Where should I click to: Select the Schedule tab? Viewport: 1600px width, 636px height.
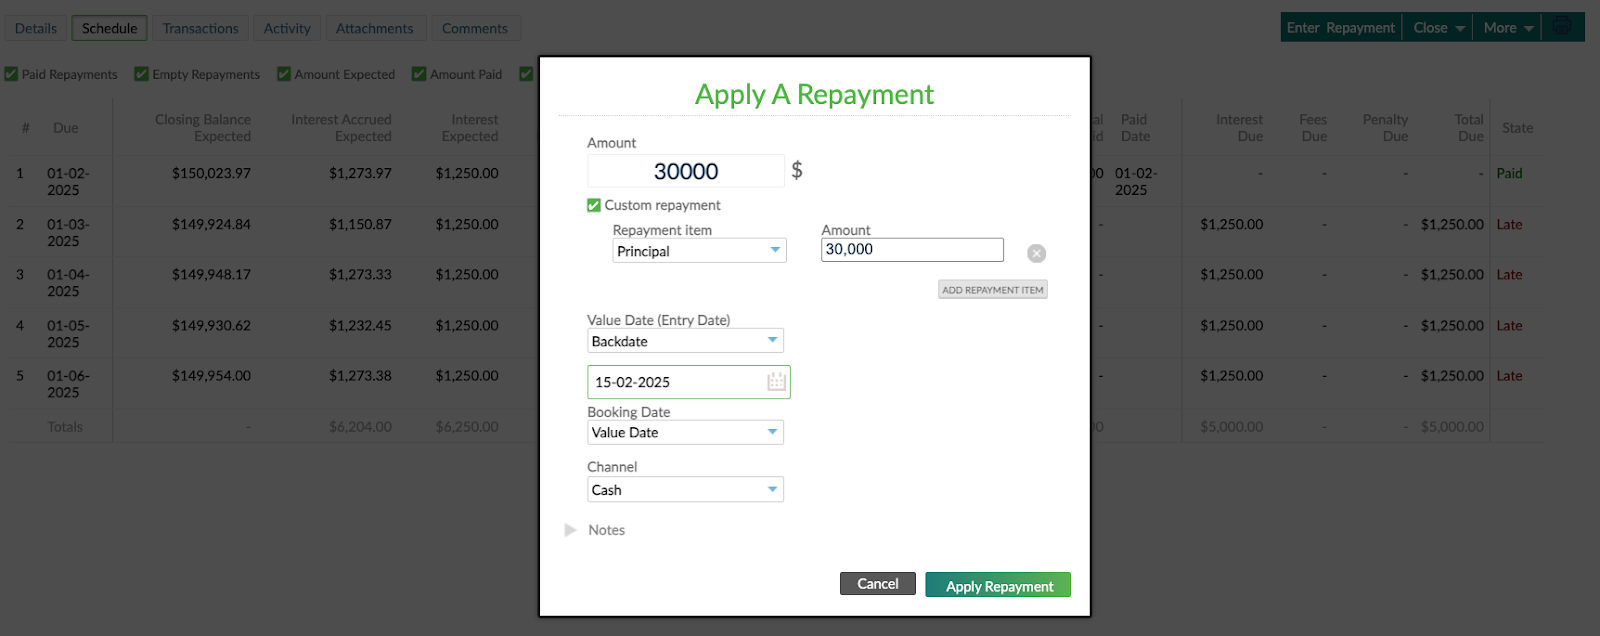tap(110, 28)
